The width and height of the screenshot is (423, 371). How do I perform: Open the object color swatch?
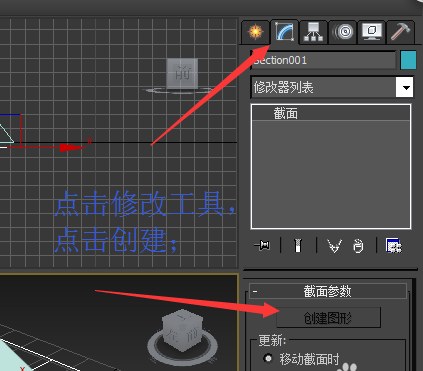pos(408,60)
